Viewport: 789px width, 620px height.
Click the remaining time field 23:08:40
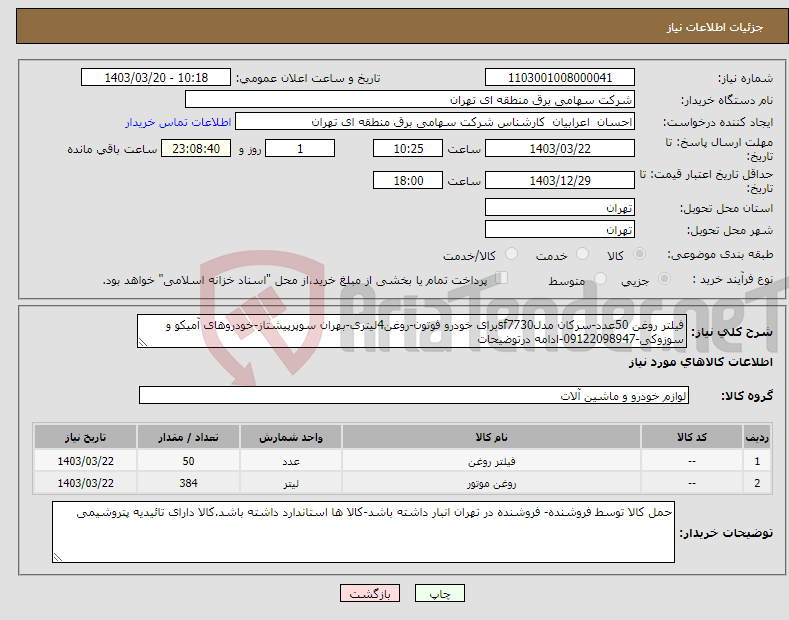pyautogui.click(x=196, y=148)
